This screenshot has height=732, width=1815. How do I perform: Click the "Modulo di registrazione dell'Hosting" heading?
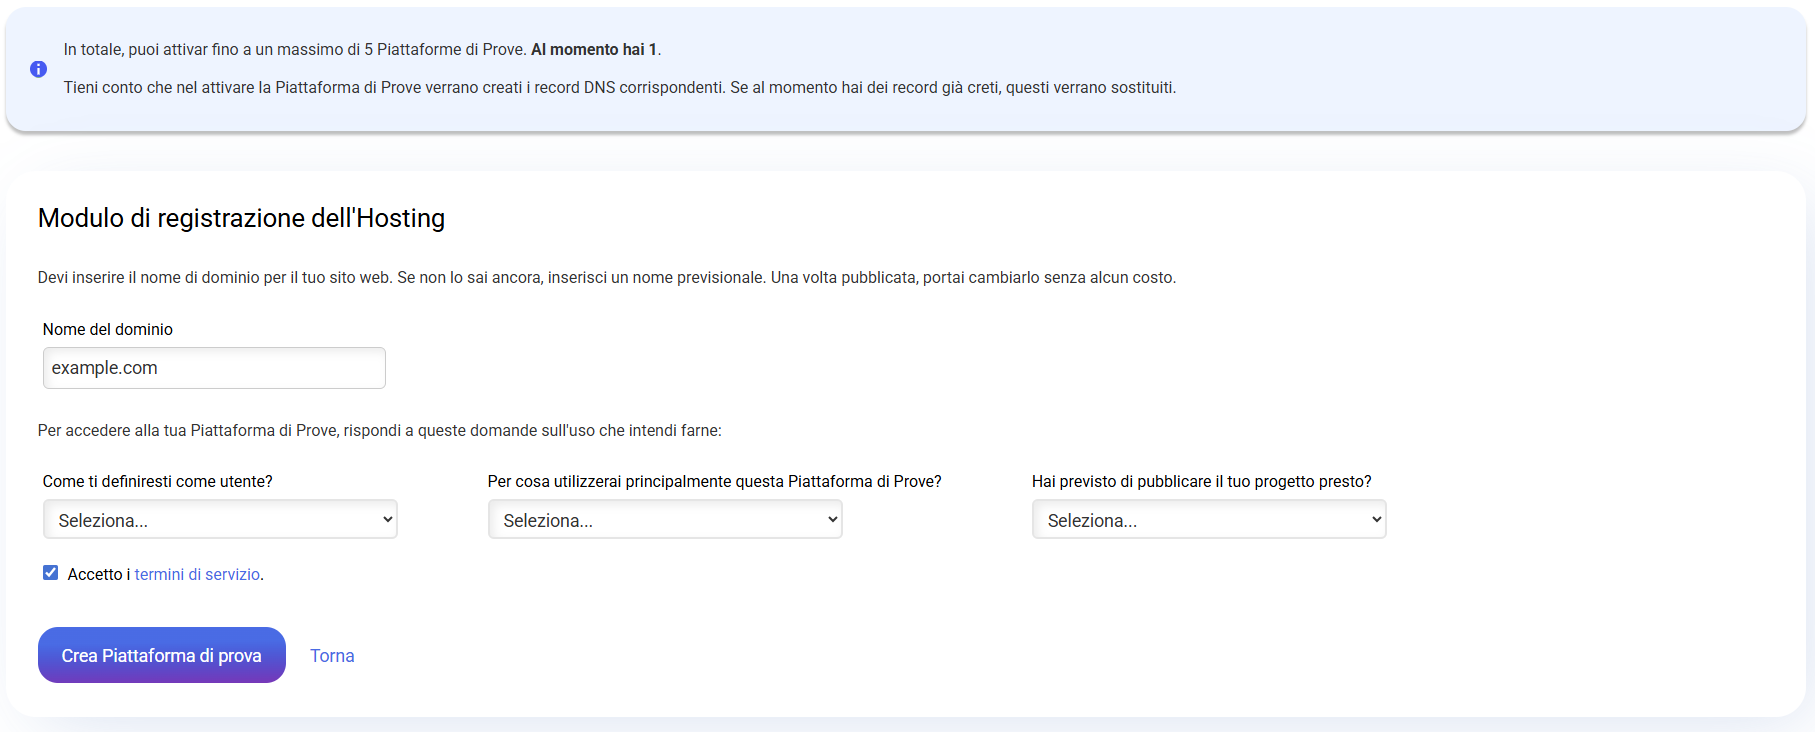click(241, 218)
